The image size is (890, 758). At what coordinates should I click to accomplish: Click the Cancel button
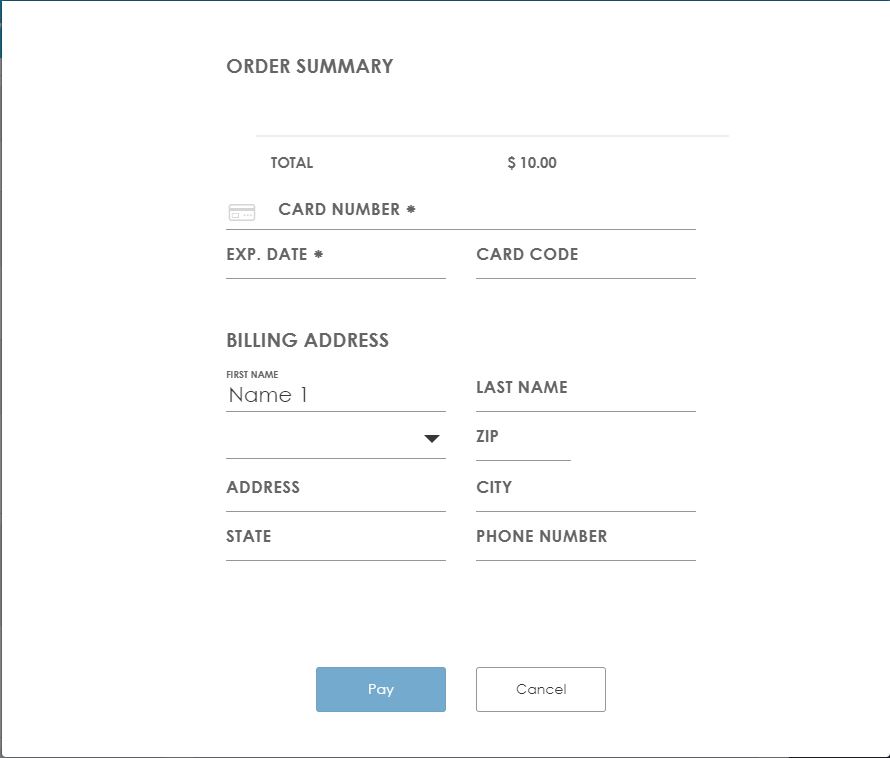(x=540, y=689)
